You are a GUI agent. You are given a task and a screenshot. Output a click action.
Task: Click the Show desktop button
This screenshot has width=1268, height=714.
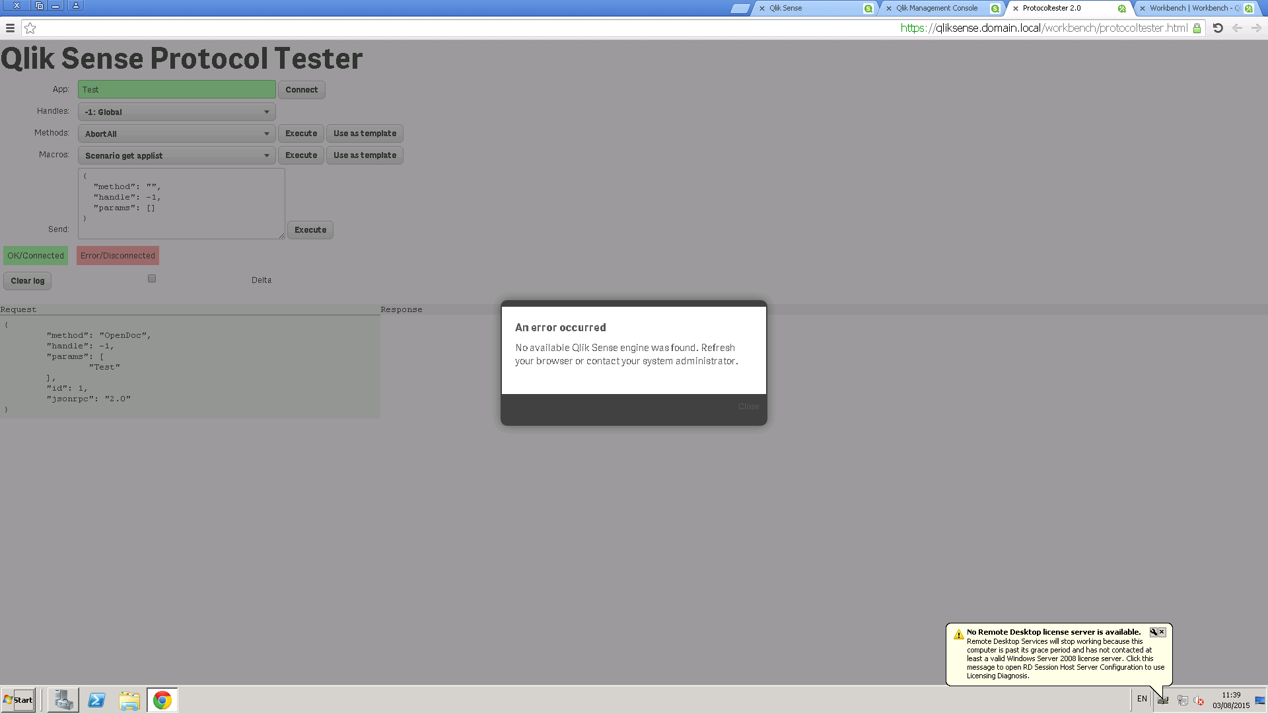pos(1261,700)
